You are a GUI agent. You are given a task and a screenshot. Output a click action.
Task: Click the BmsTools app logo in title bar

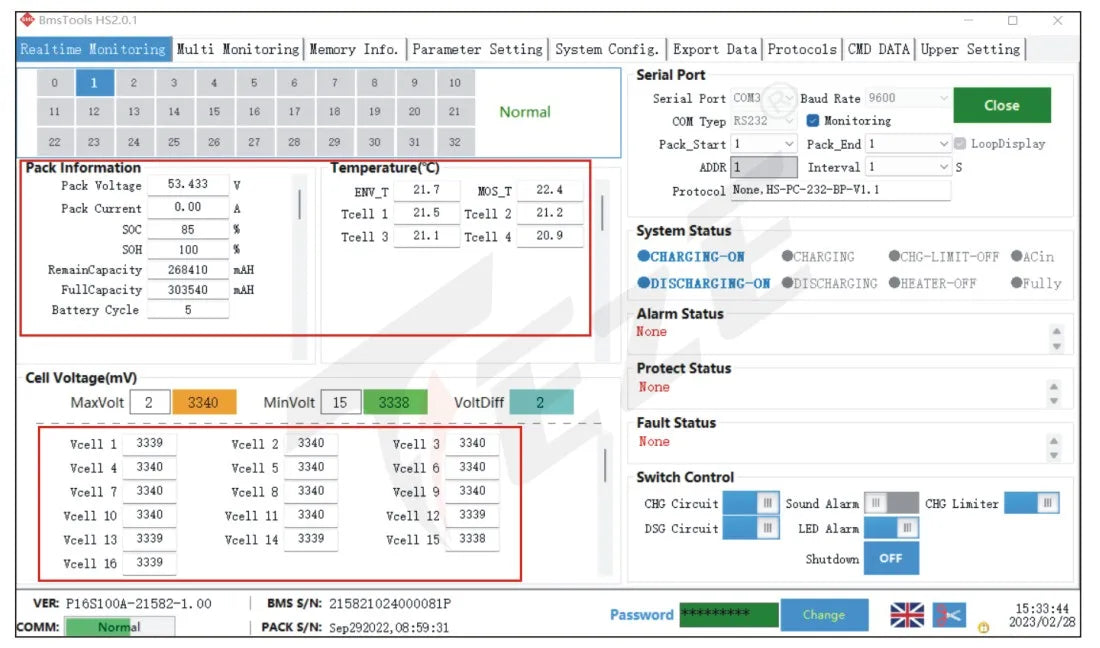coord(27,20)
